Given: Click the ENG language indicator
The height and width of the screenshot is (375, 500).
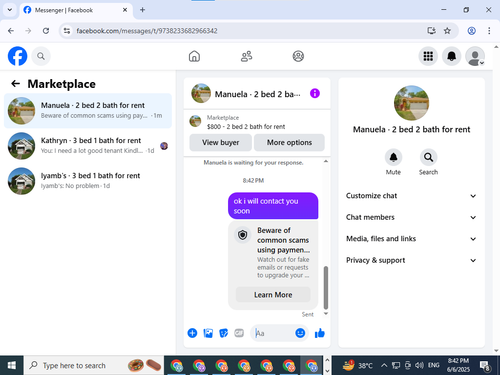Looking at the screenshot, I should pos(433,365).
